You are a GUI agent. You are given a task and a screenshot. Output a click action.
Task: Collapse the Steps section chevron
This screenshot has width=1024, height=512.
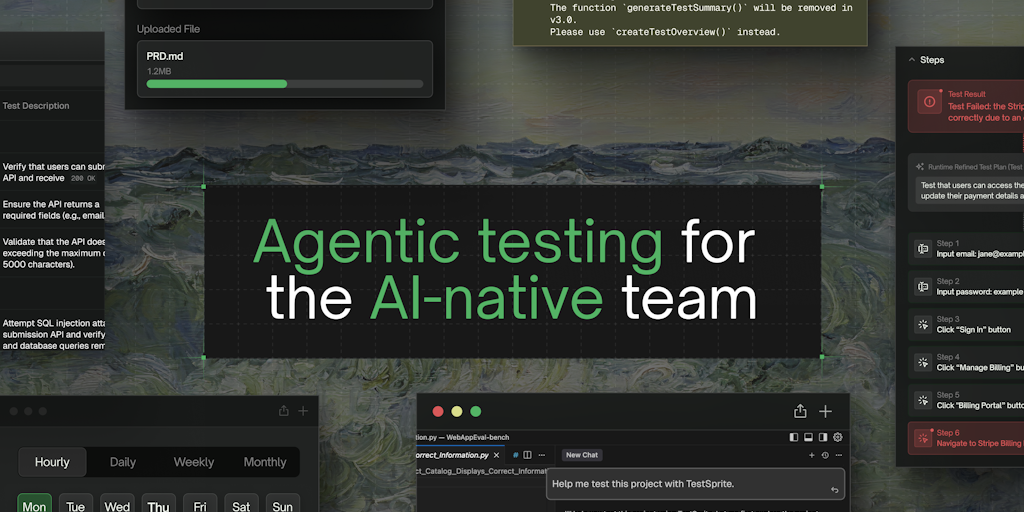(912, 59)
